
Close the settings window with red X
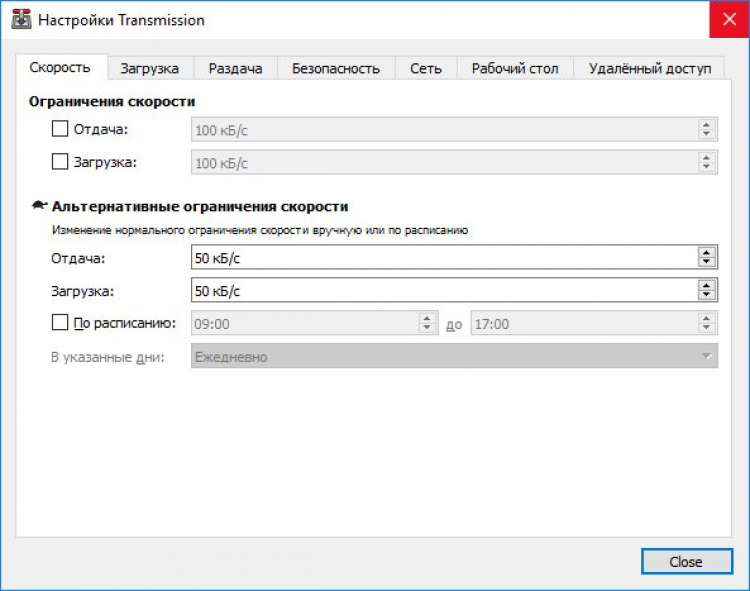click(x=729, y=19)
